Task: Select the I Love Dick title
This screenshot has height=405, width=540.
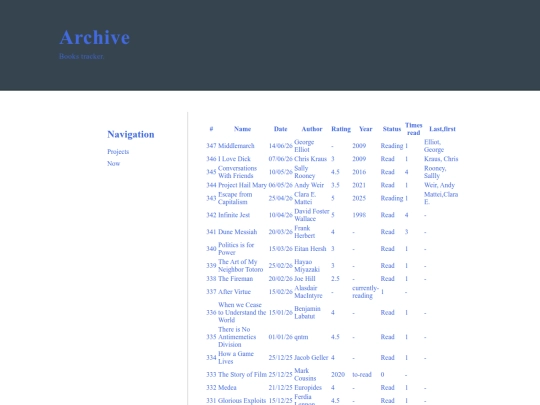Action: 234,159
